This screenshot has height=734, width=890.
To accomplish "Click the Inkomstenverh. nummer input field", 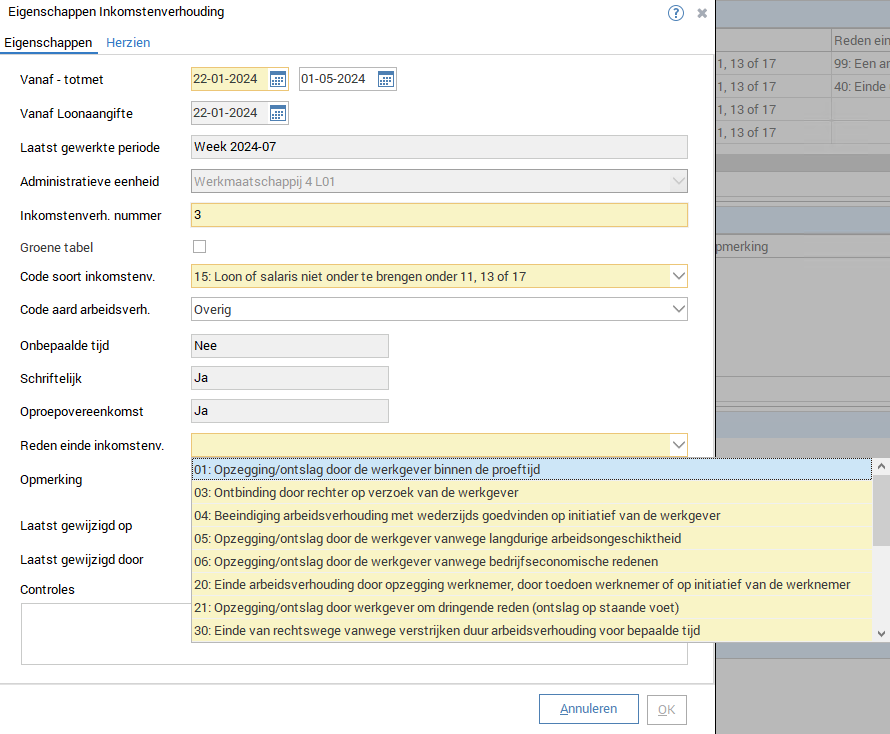I will click(x=438, y=215).
